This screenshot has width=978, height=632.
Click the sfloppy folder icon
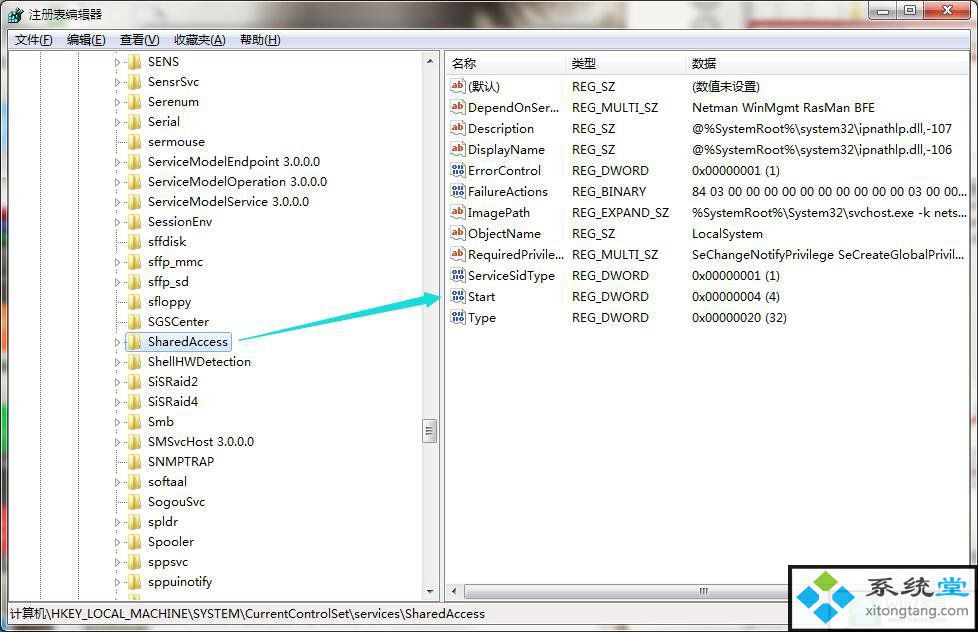point(135,302)
